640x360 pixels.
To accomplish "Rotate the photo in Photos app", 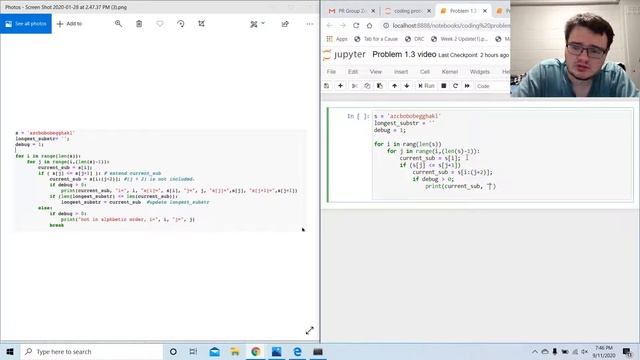I will point(180,24).
